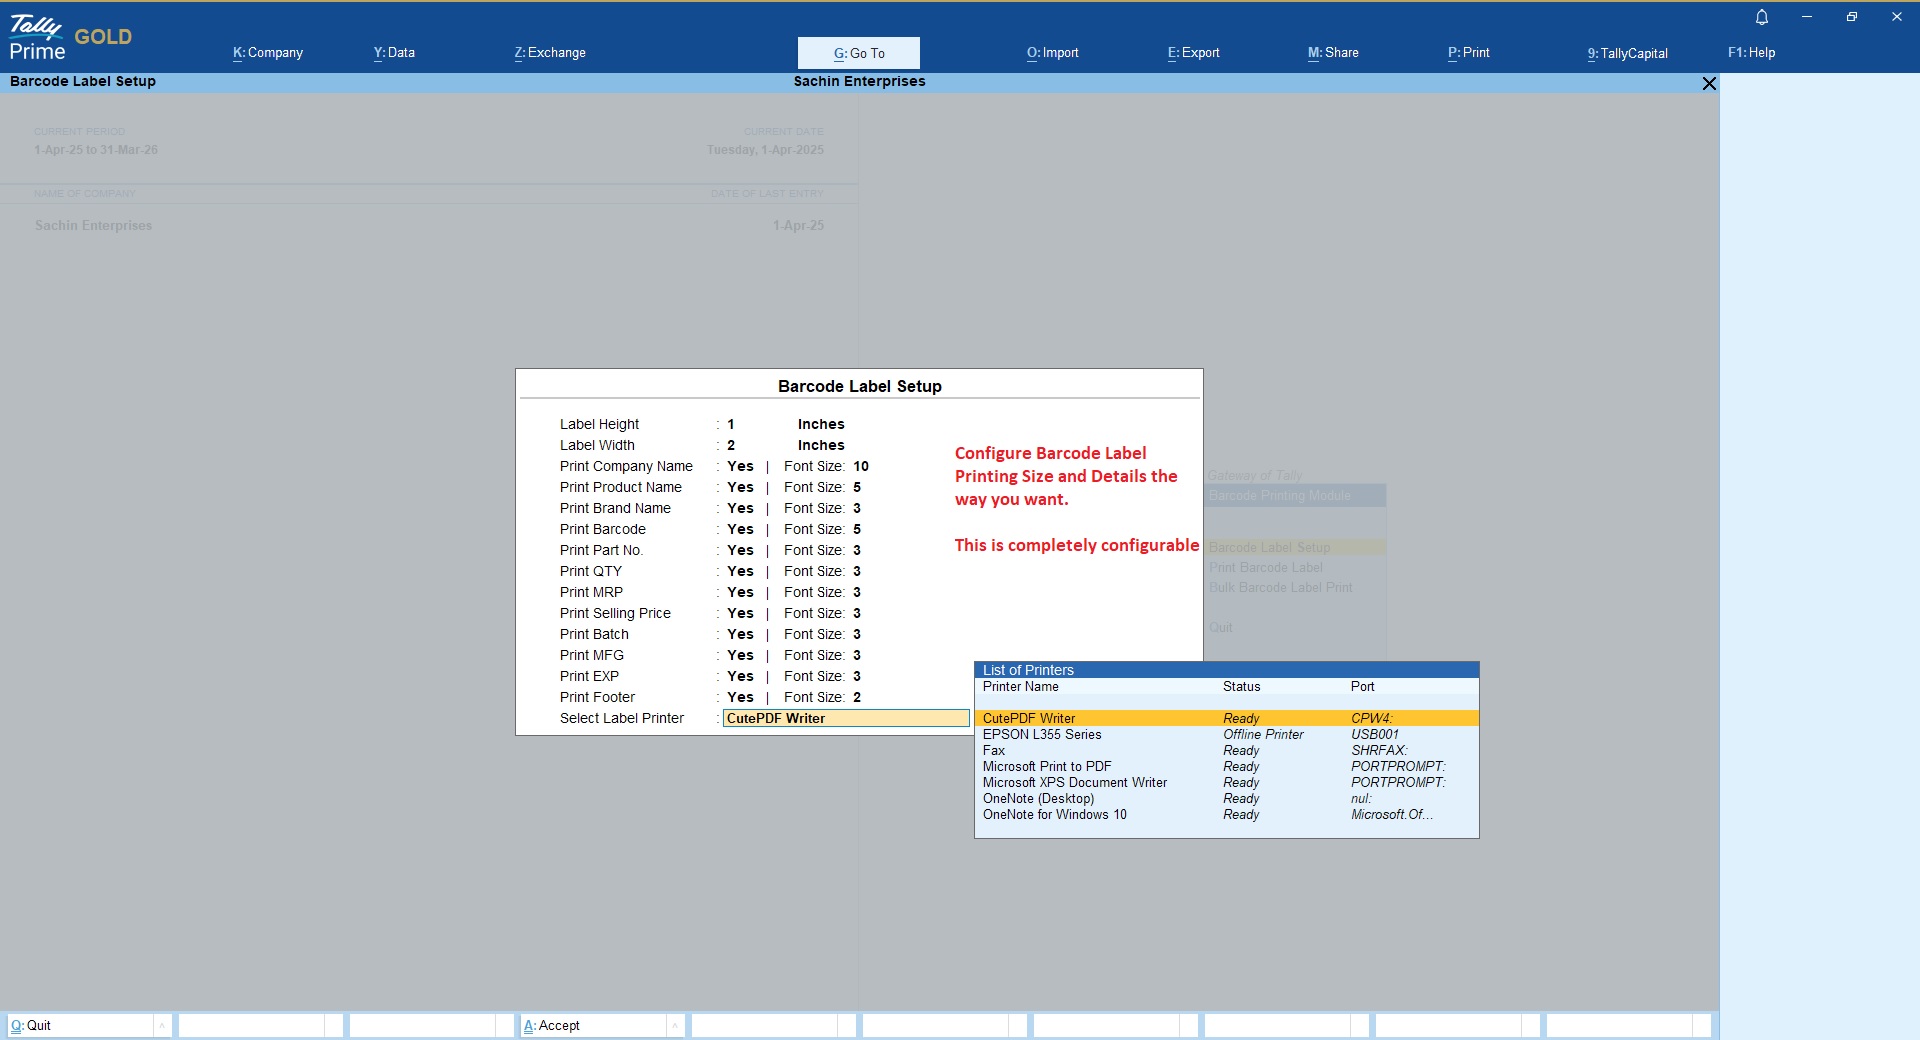Click the Tally Prime logo
Screen dimensions: 1920x1040
[x=38, y=39]
